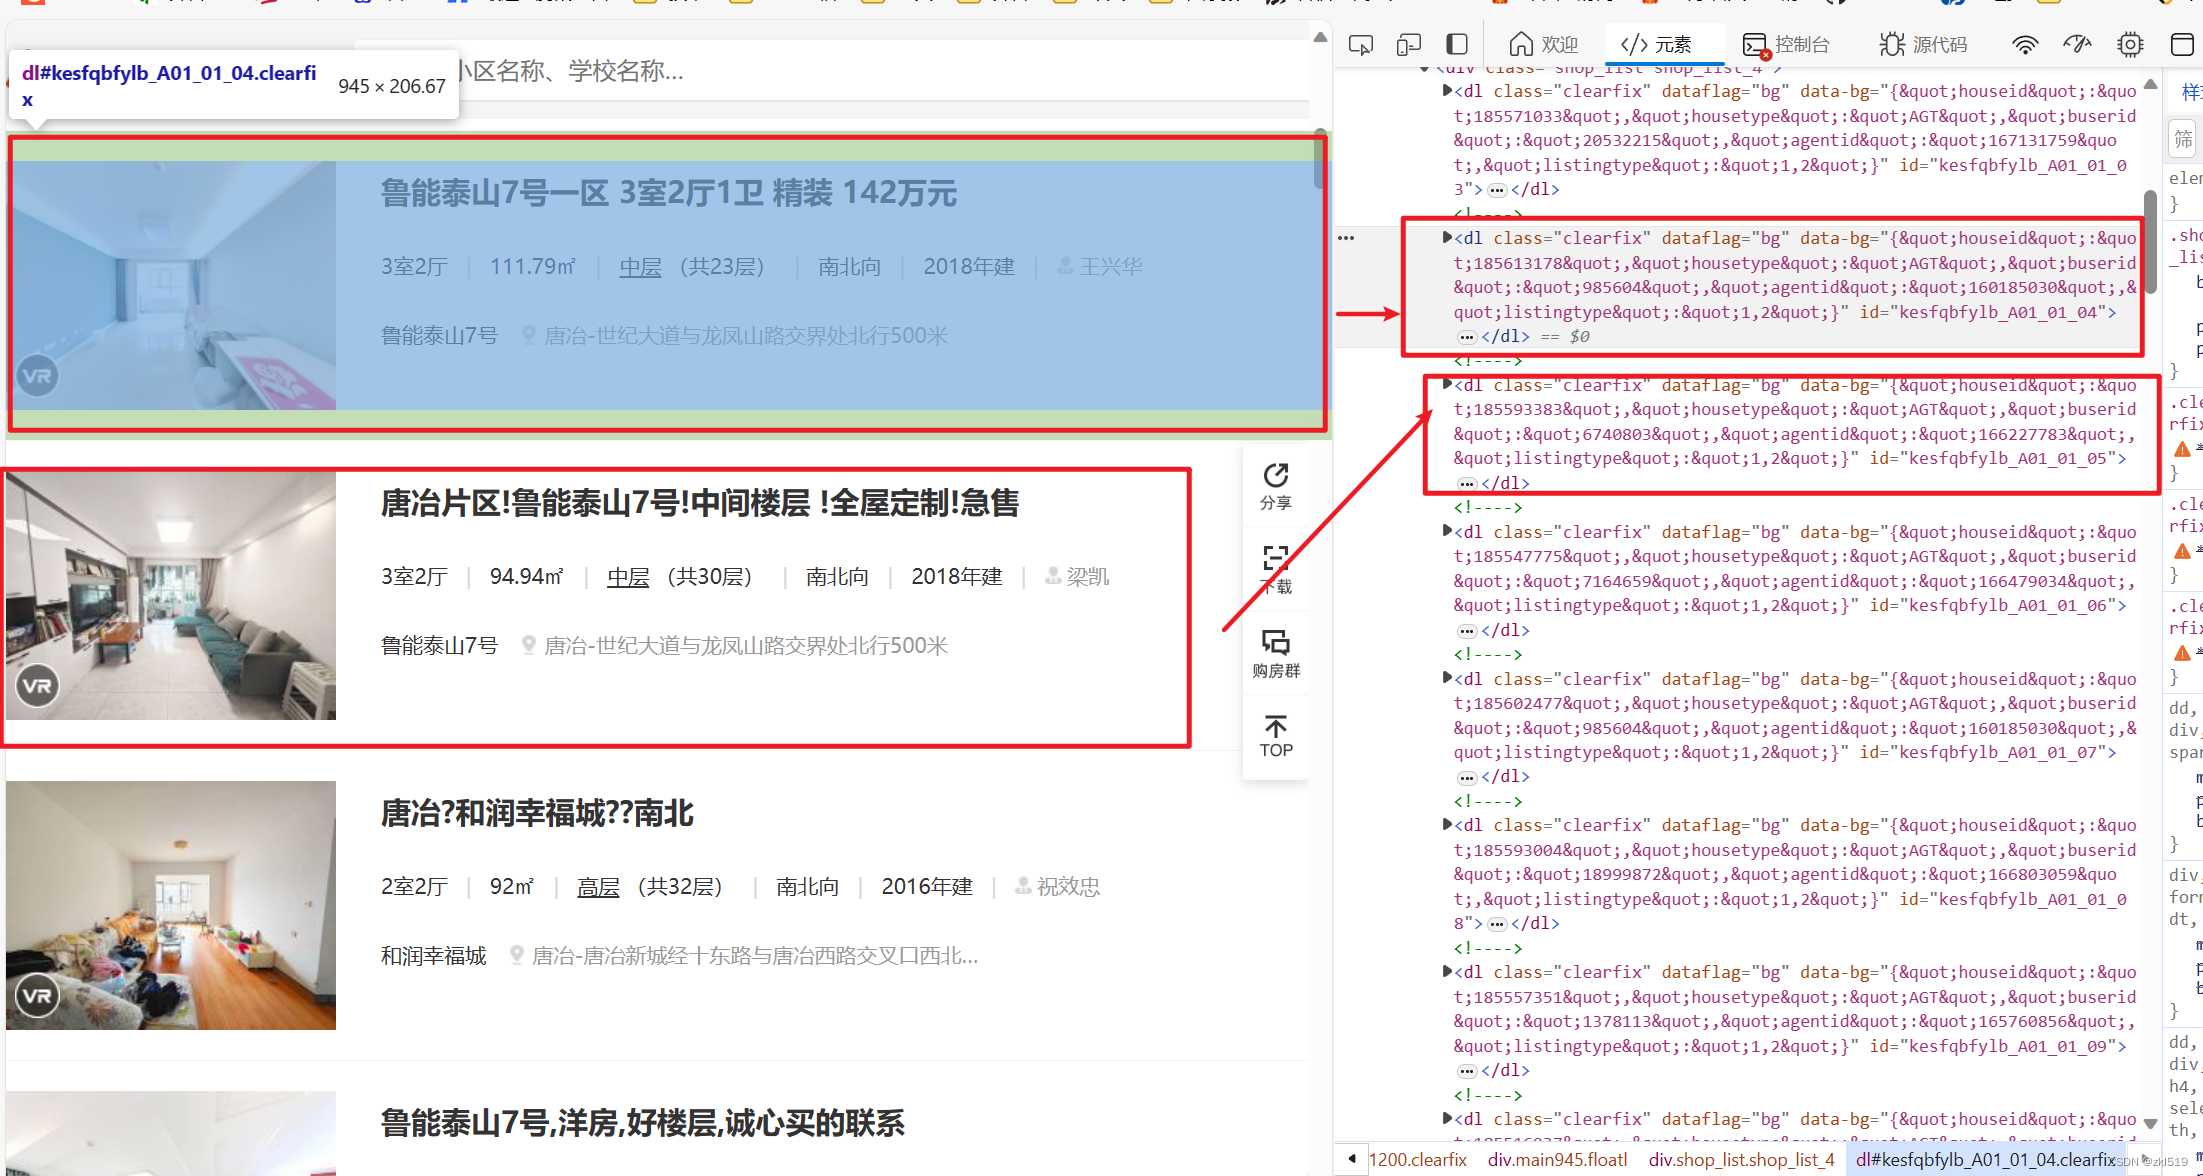The image size is (2203, 1176).
Task: Click VR badge on 鲁能泰山7号一区 listing photo
Action: point(37,376)
